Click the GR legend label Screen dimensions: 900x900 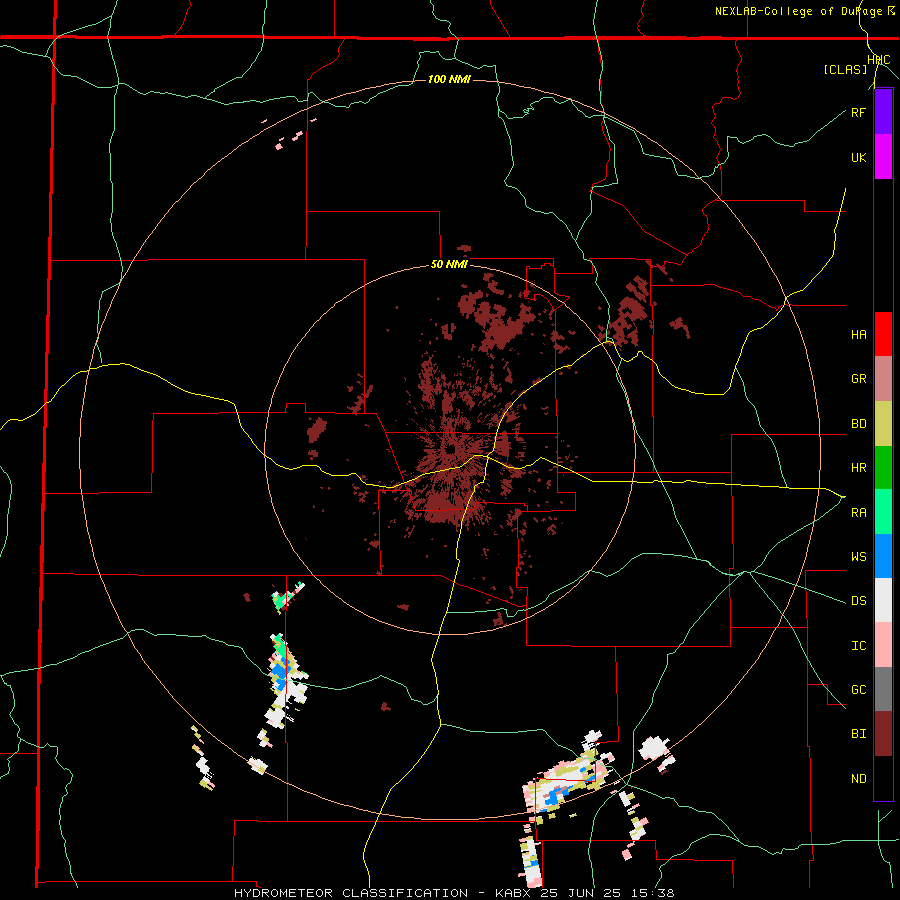tap(859, 379)
